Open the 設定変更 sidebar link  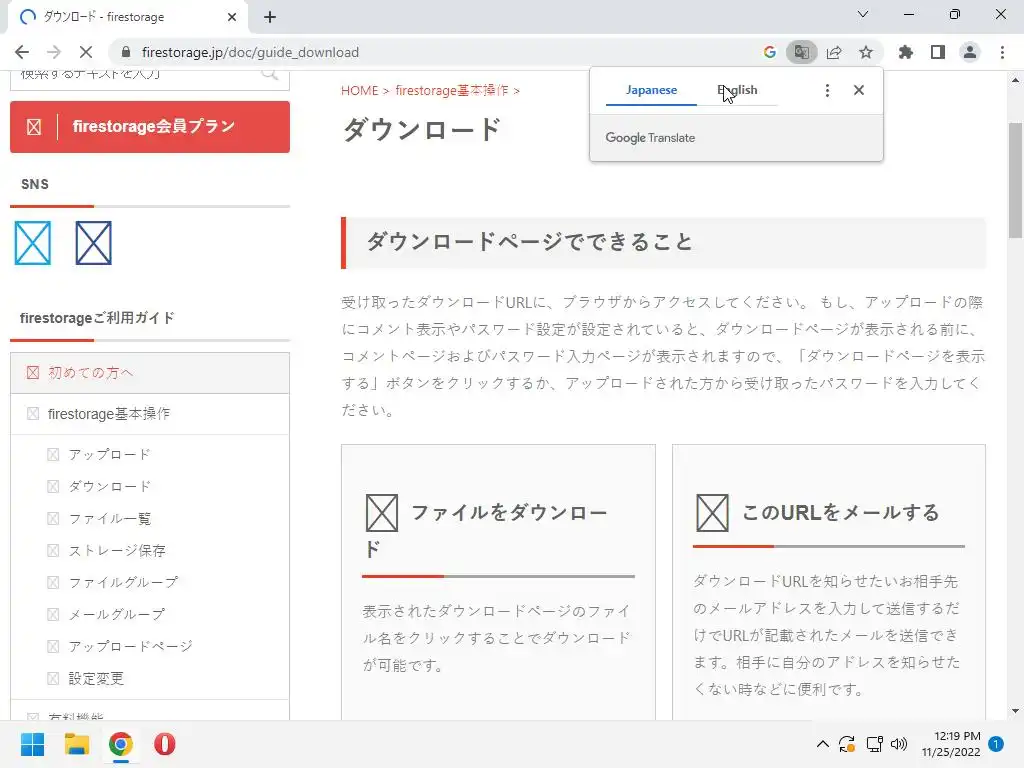tap(96, 679)
